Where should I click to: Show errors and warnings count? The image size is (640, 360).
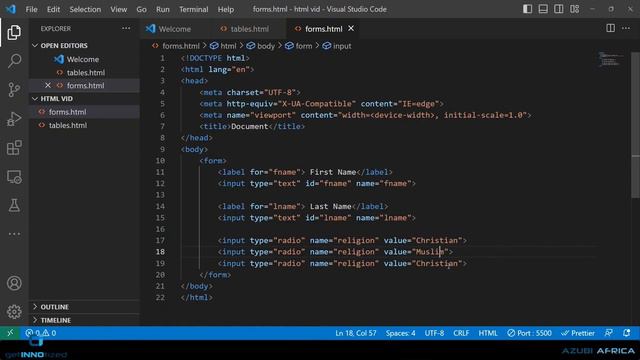(41, 333)
